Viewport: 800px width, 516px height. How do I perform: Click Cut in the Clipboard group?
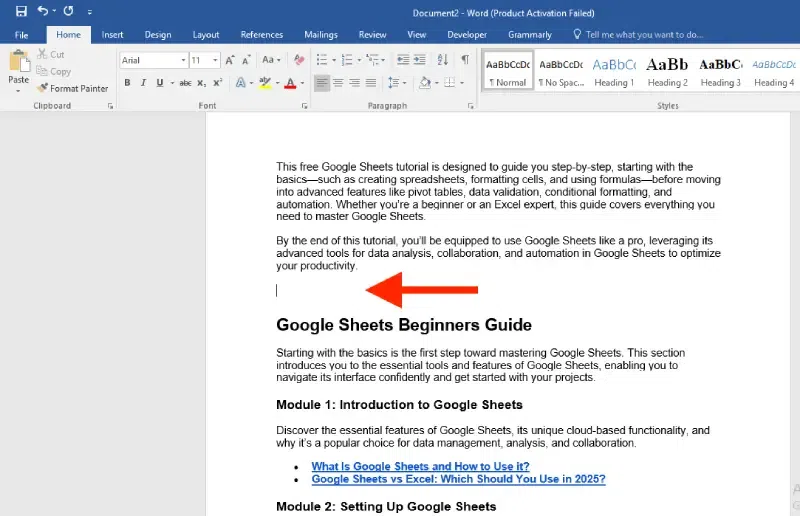(51, 54)
